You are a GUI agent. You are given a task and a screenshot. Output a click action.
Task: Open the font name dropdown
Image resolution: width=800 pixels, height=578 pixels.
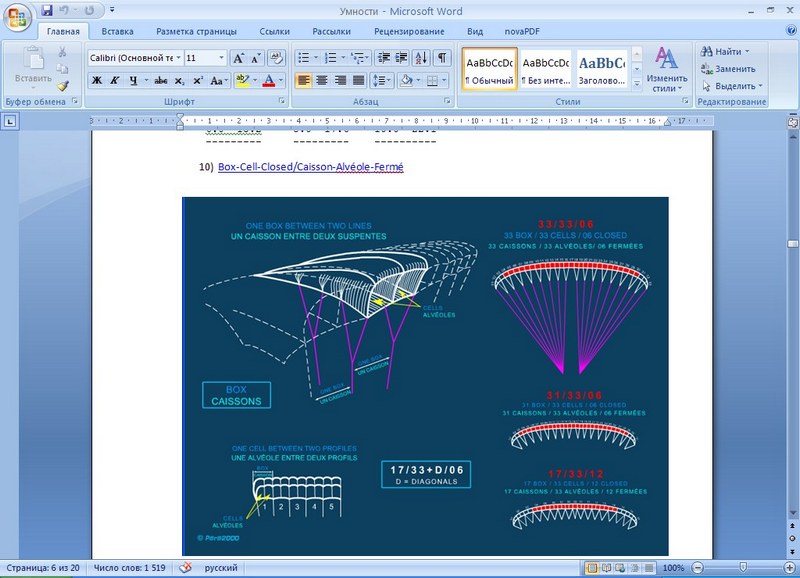178,58
